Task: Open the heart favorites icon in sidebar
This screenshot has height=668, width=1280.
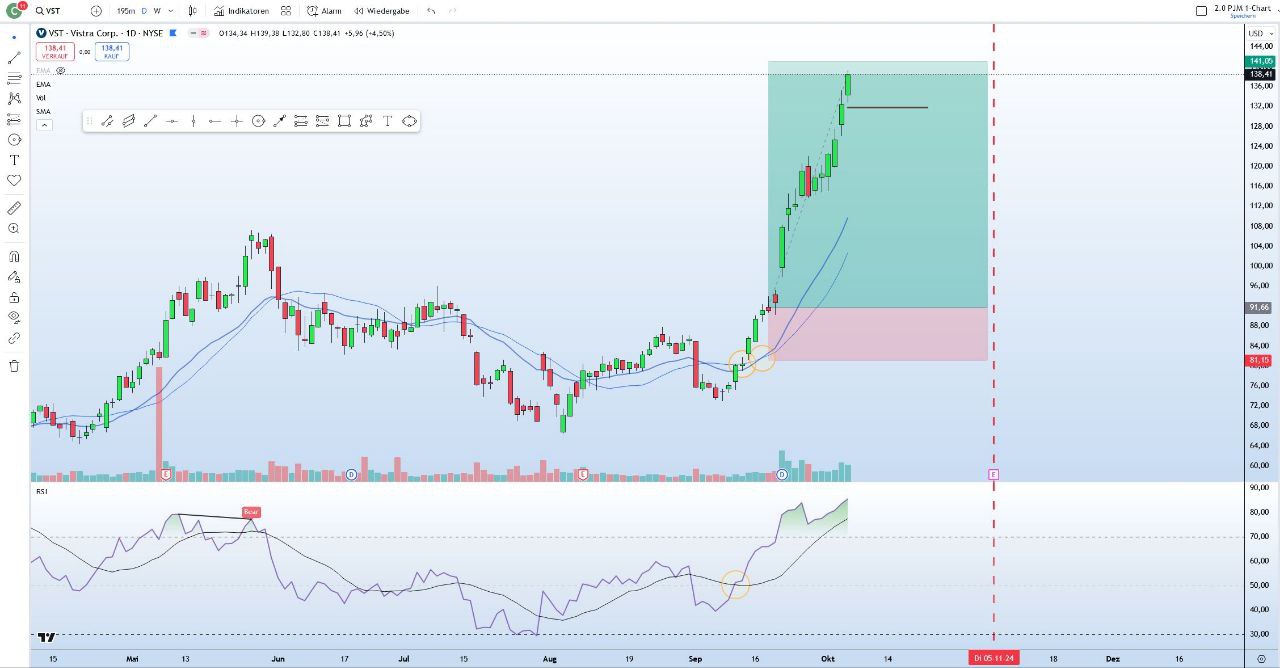Action: [14, 180]
